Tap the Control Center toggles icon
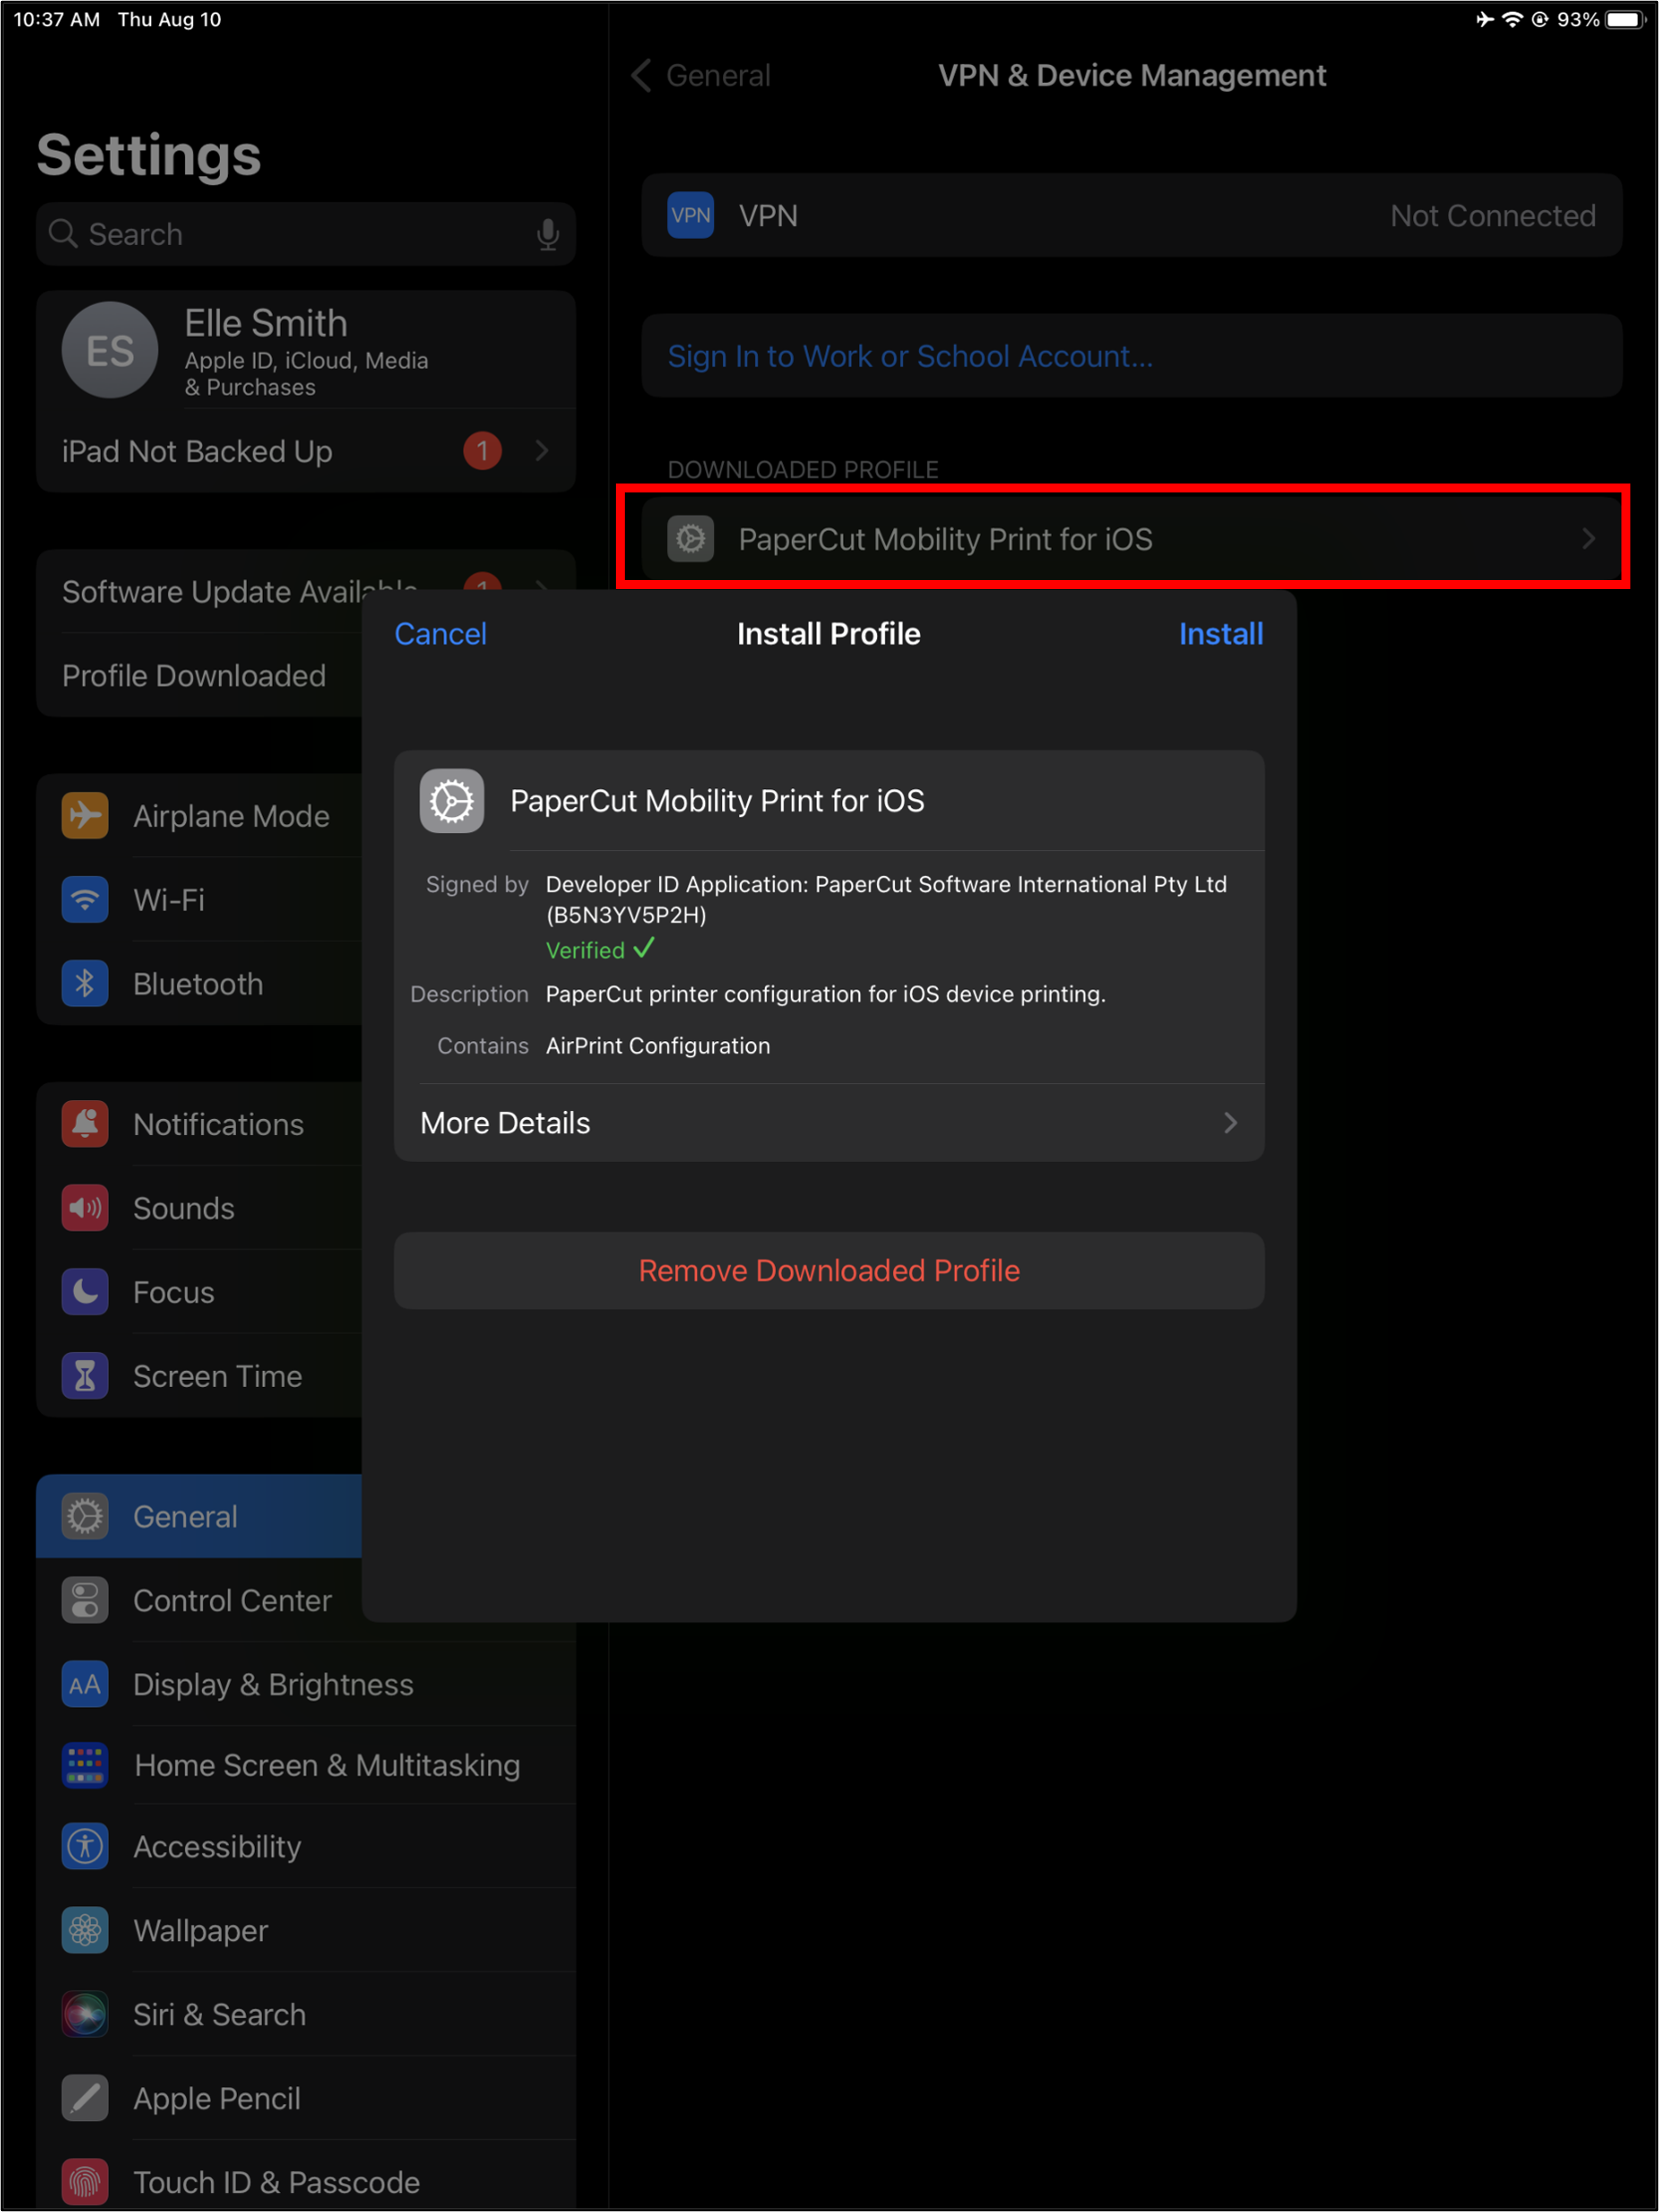1659x2212 pixels. coord(85,1600)
